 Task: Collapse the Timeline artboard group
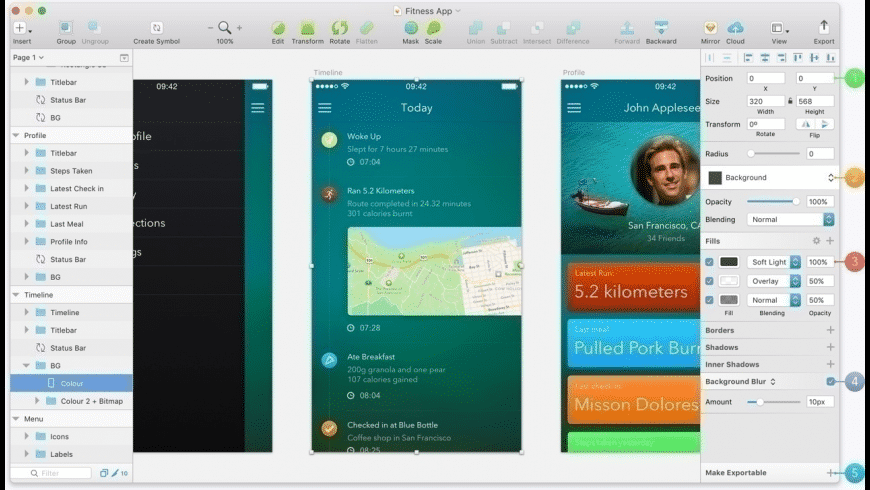[16, 295]
